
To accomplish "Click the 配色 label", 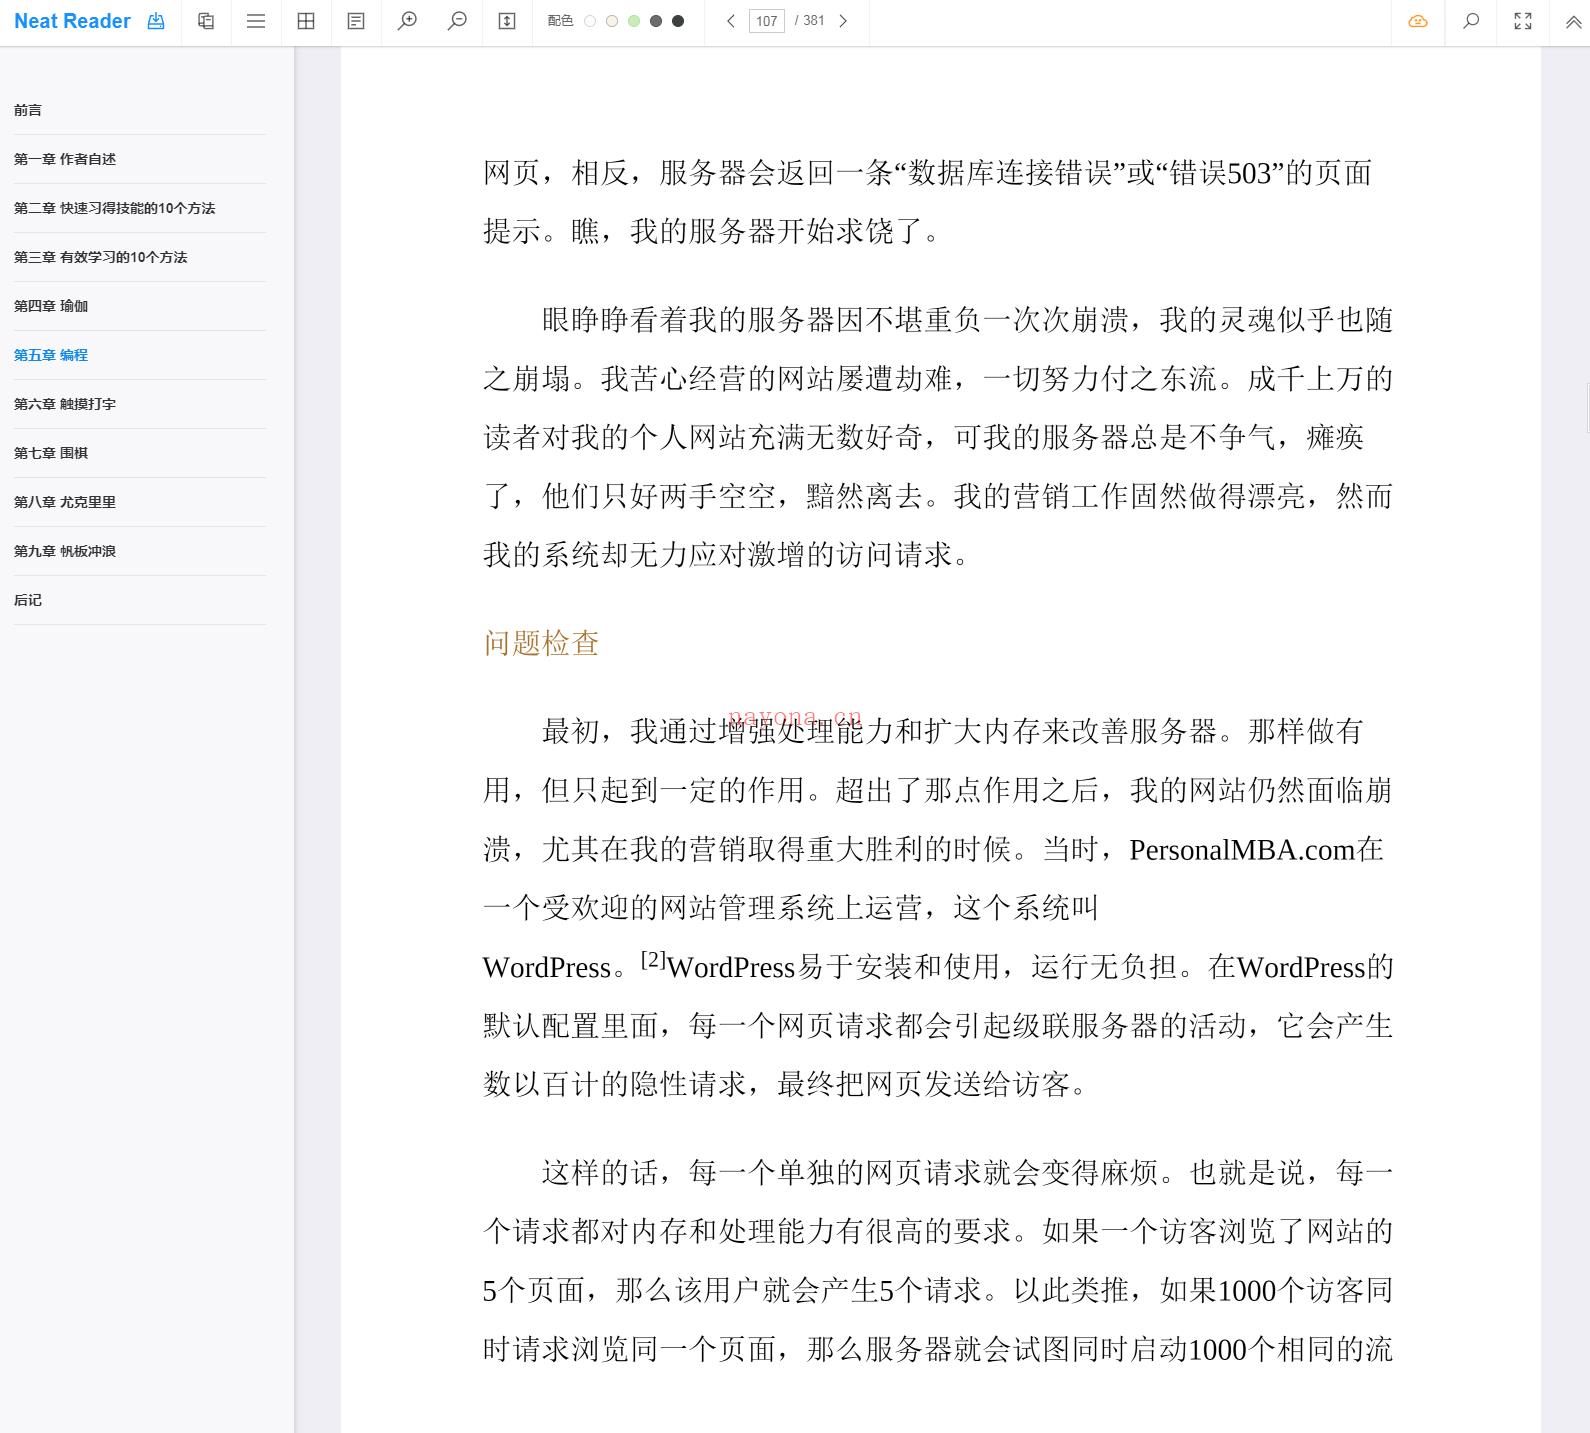I will tap(561, 21).
